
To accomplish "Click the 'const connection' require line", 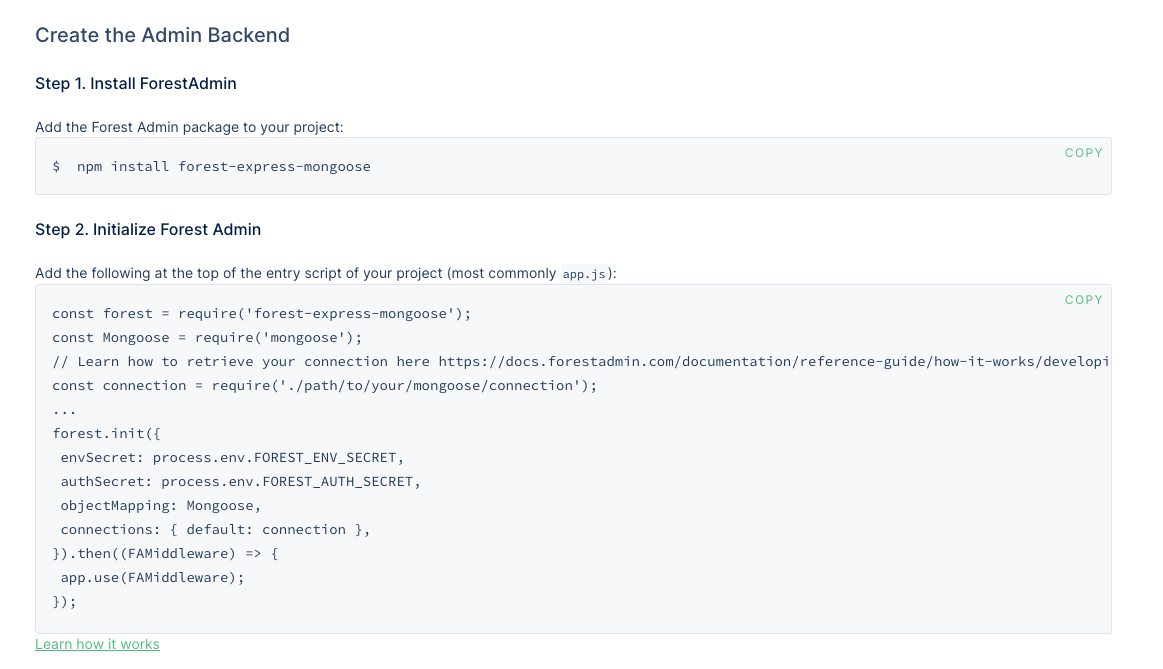I will click(324, 385).
